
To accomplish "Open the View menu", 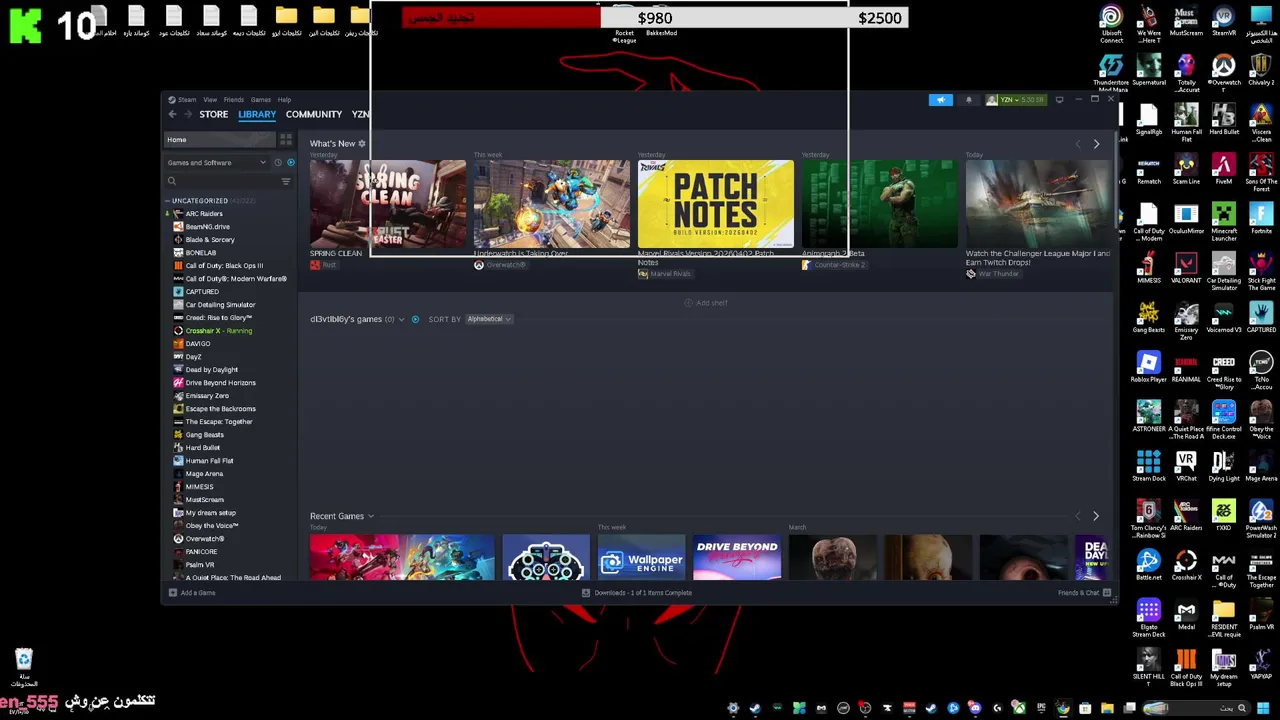I will pyautogui.click(x=210, y=100).
